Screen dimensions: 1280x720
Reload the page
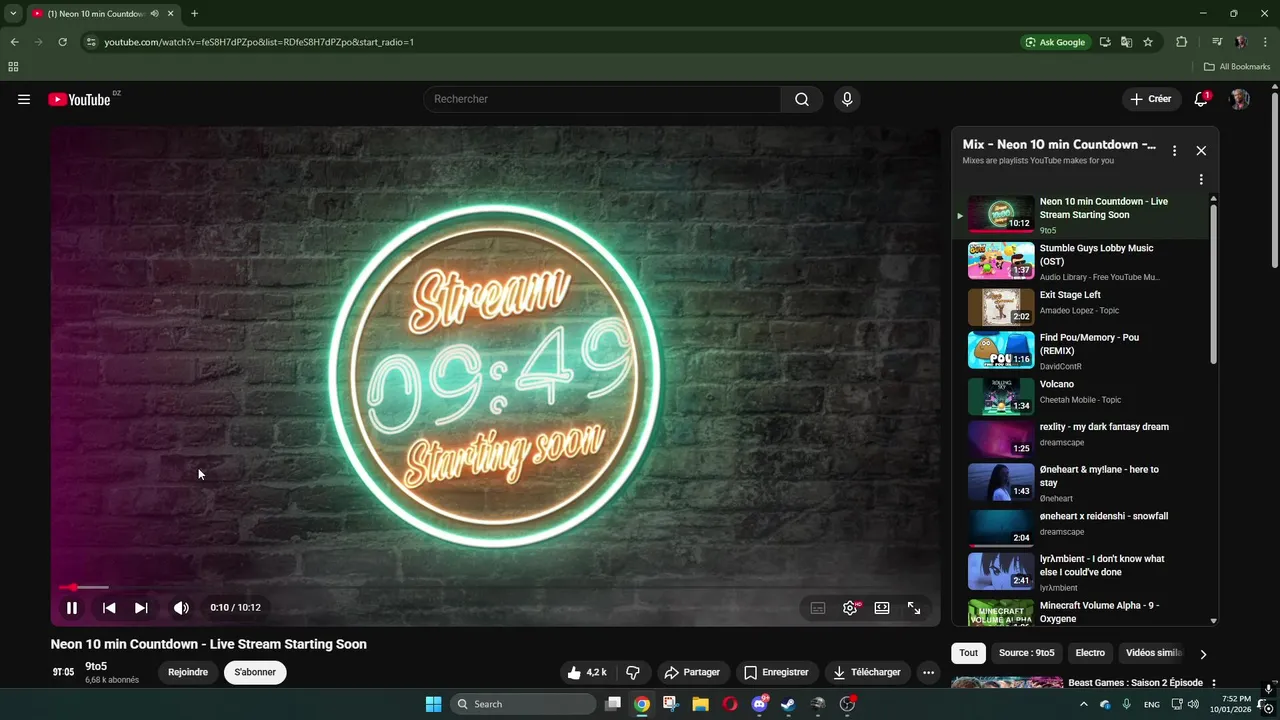(62, 42)
